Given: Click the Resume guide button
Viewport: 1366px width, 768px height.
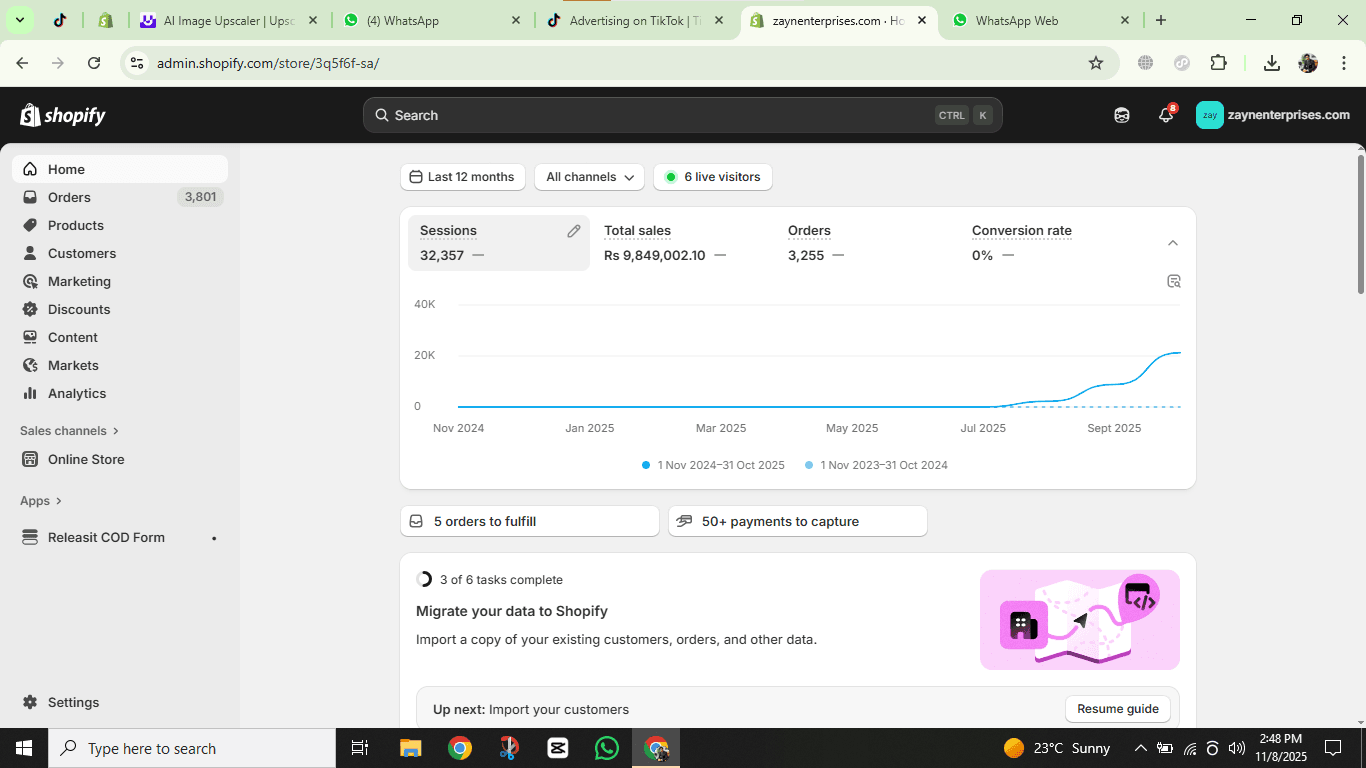Looking at the screenshot, I should (x=1117, y=708).
